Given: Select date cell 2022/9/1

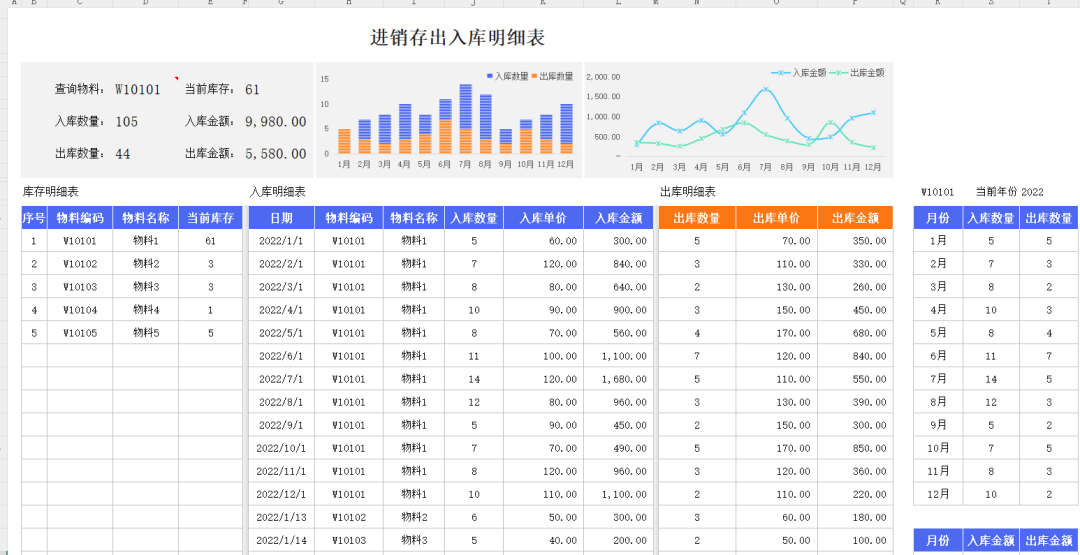Looking at the screenshot, I should pos(281,426).
